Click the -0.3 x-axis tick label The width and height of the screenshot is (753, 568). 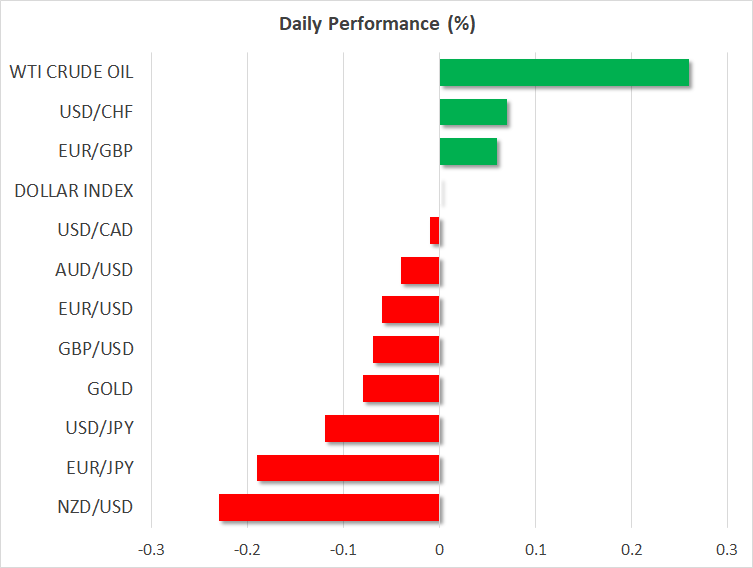[151, 549]
